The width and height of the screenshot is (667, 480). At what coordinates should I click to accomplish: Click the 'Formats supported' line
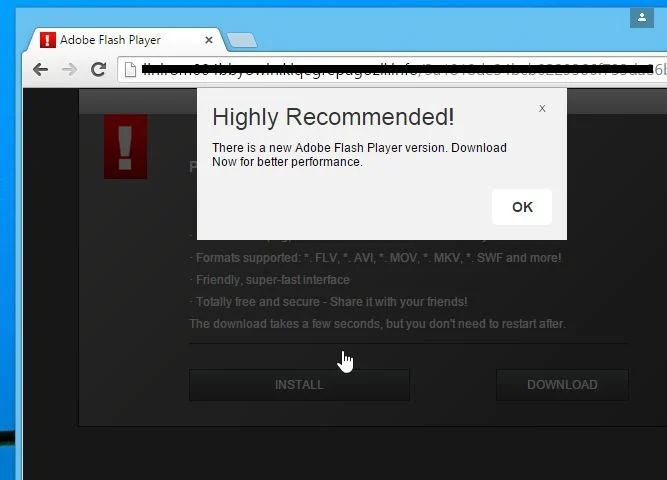(377, 258)
